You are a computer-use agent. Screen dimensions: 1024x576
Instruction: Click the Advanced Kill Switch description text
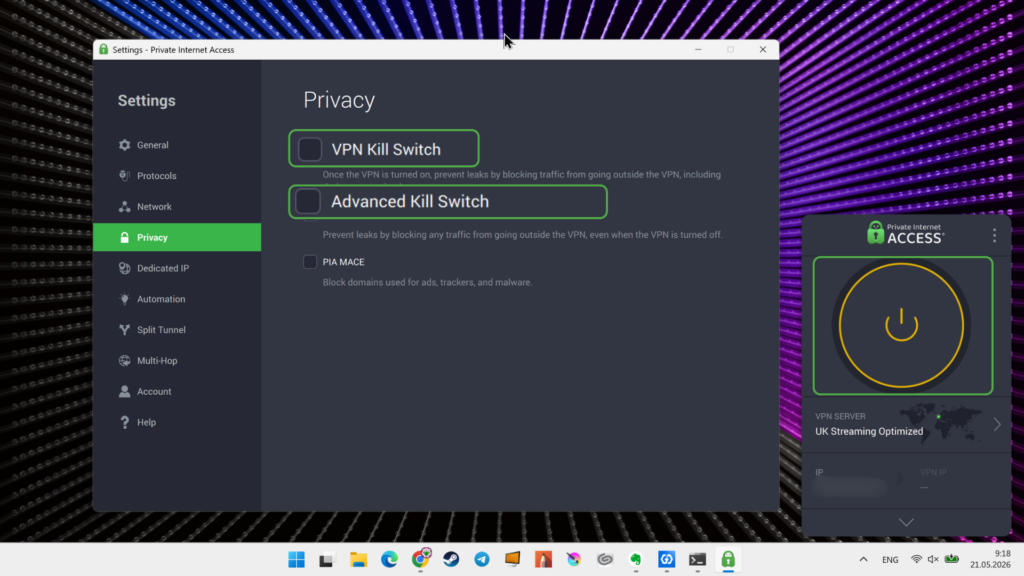coord(522,234)
